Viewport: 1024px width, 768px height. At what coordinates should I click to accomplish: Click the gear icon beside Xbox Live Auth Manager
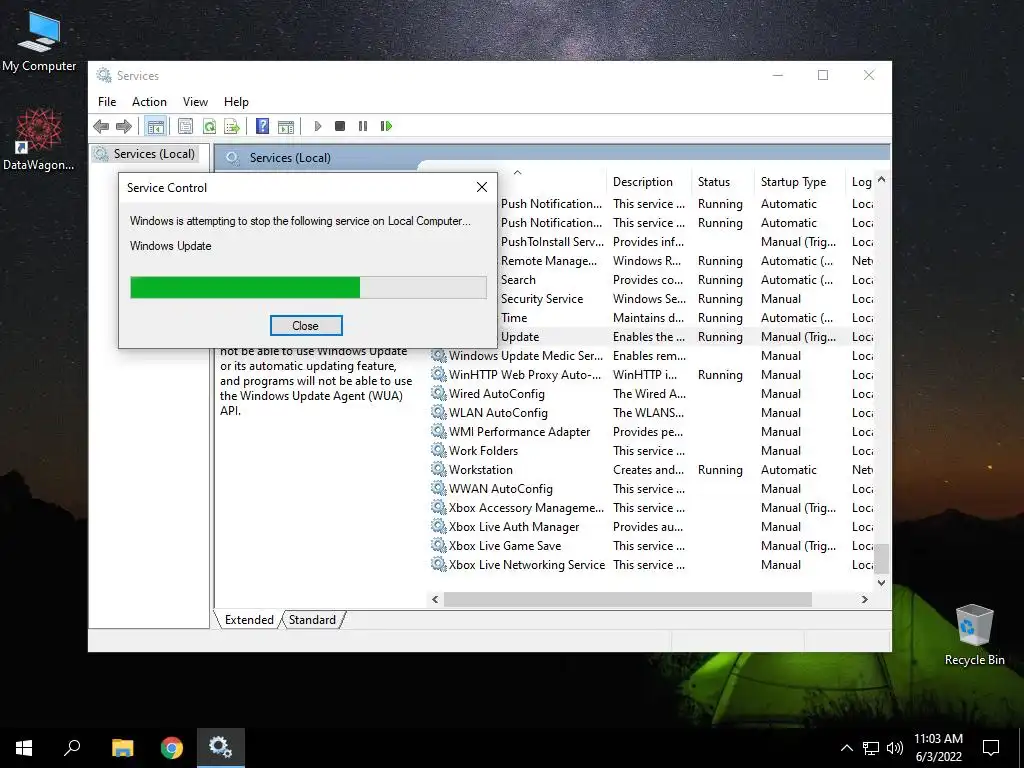tap(438, 526)
